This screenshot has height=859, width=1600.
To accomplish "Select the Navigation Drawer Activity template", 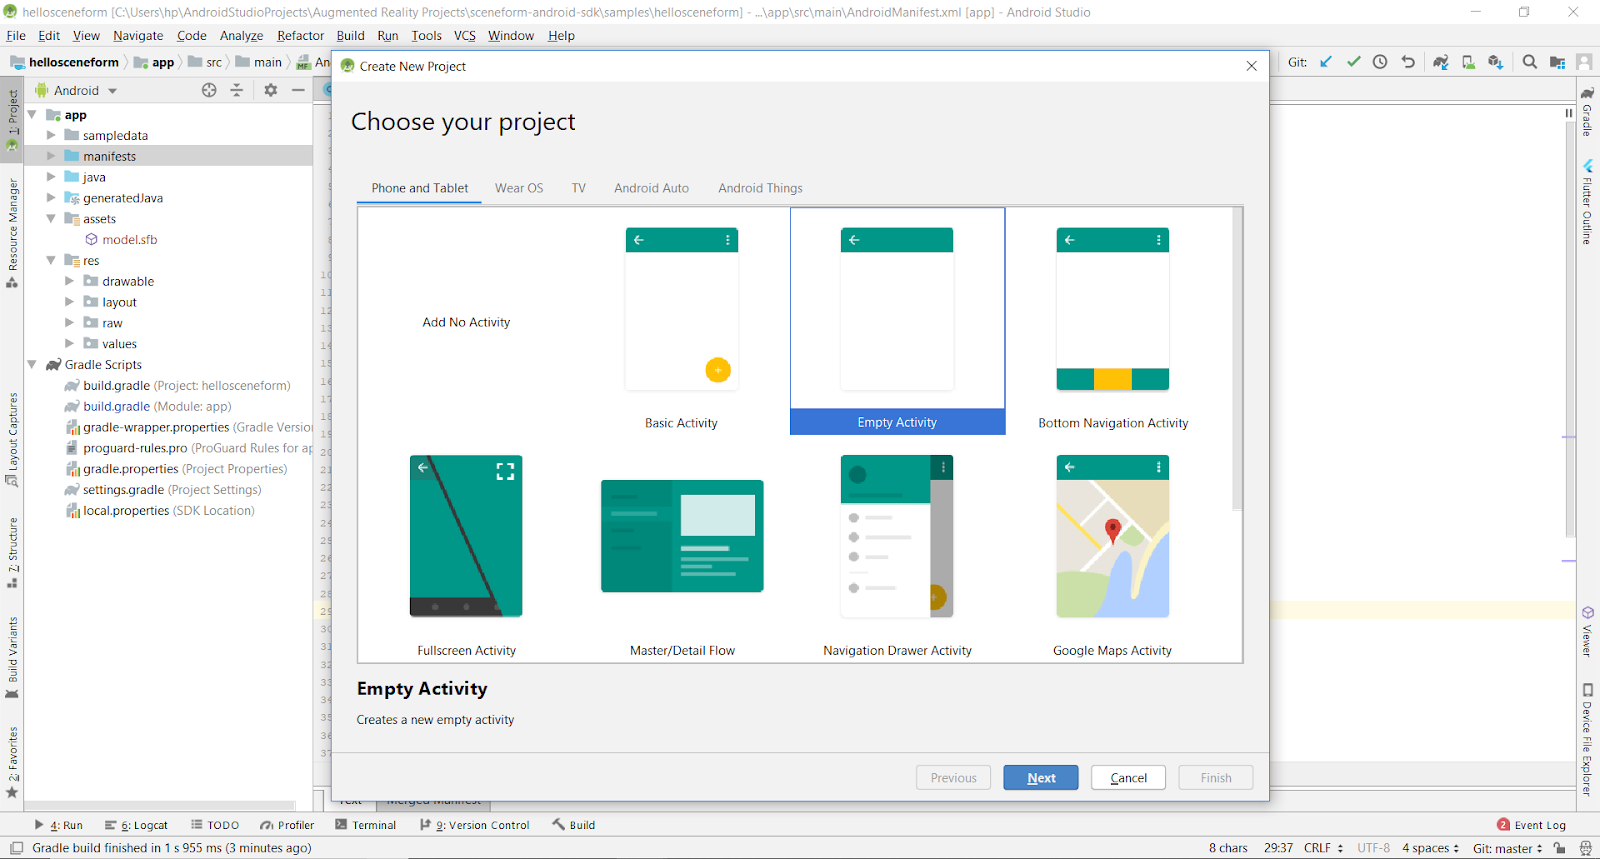I will click(x=897, y=549).
